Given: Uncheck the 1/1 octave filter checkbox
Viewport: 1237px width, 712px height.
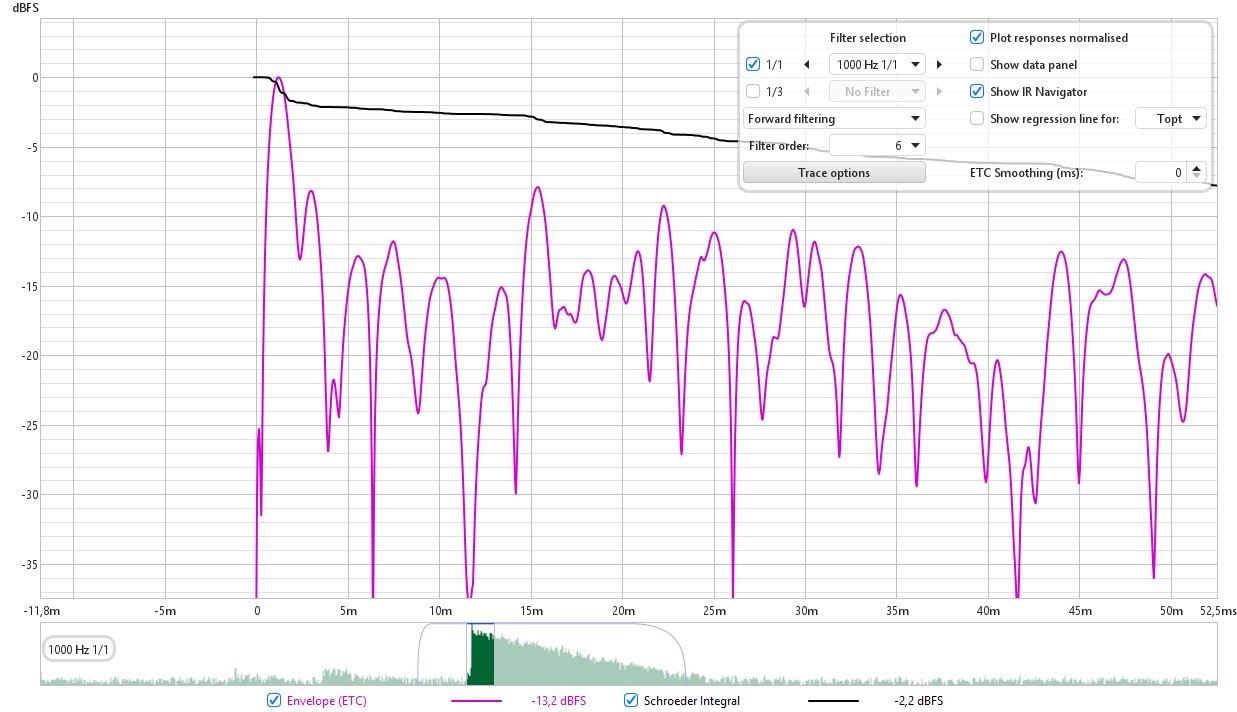Looking at the screenshot, I should [x=753, y=65].
